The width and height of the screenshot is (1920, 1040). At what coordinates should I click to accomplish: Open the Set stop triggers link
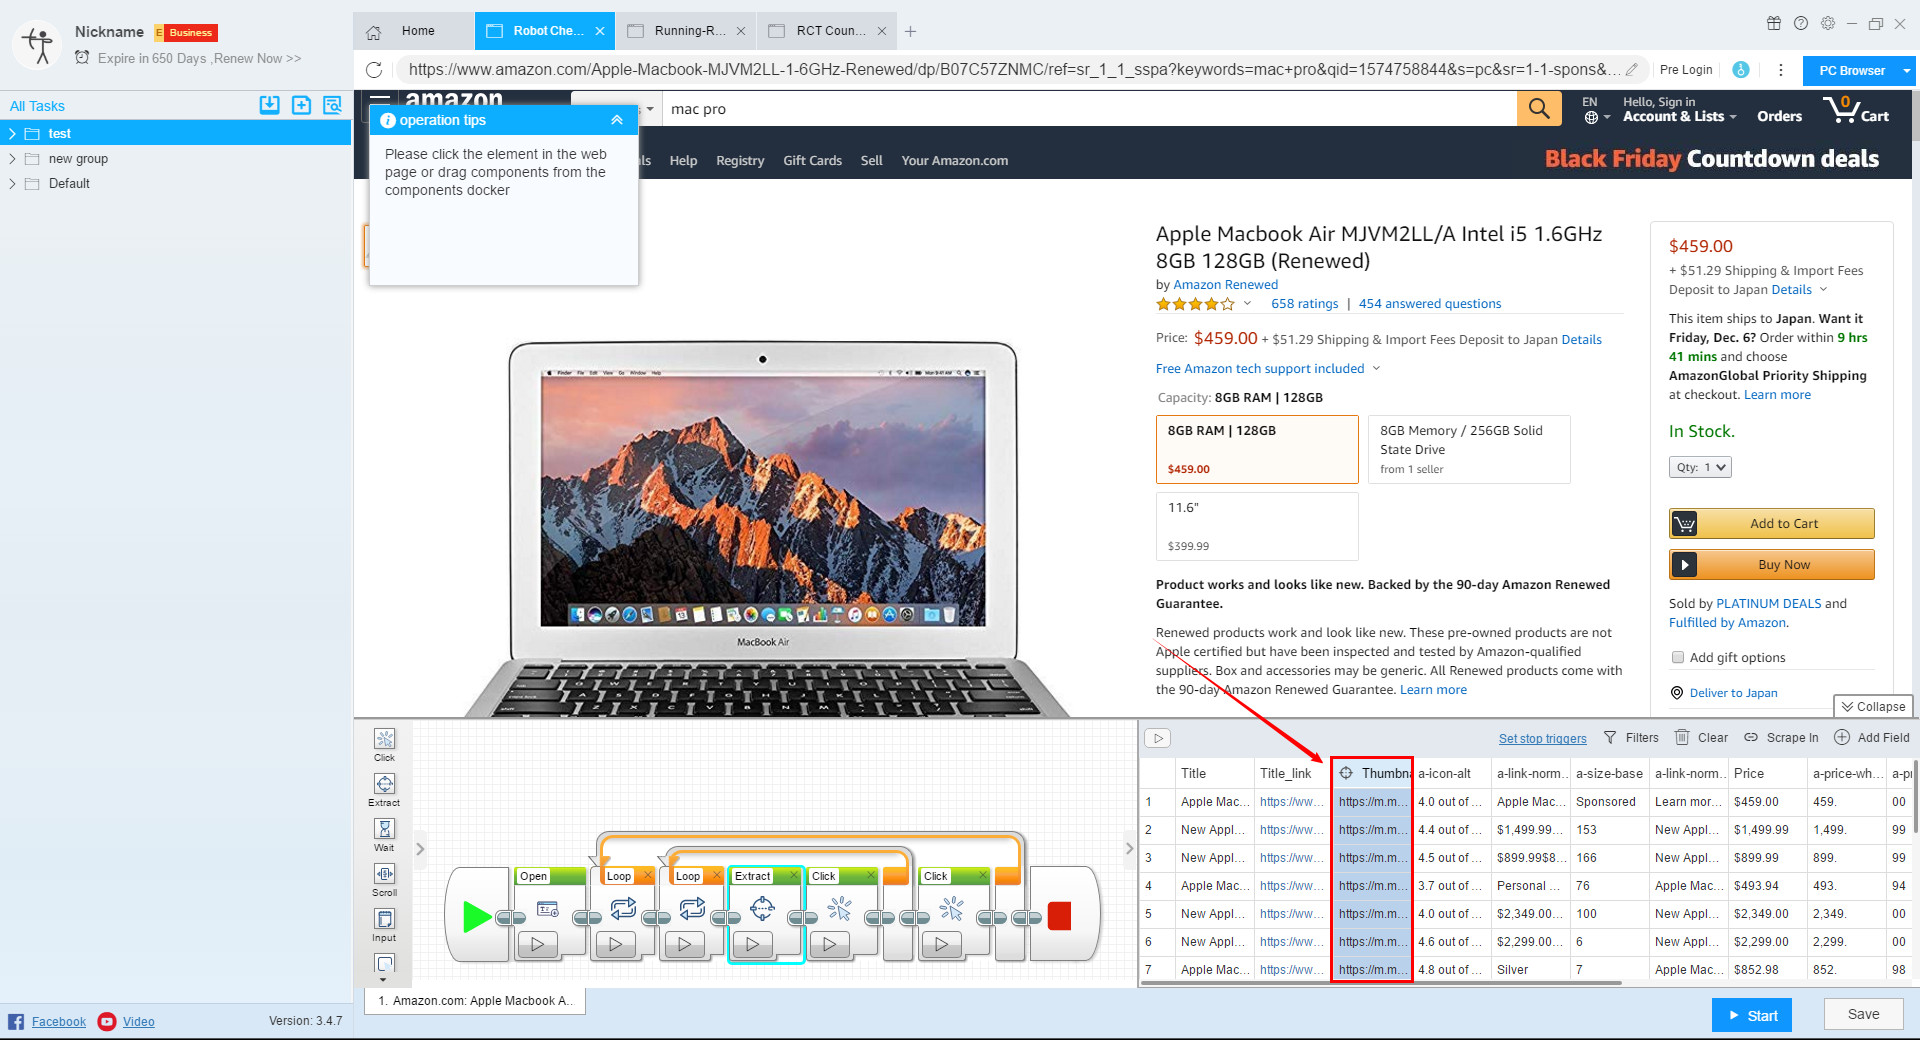point(1542,739)
